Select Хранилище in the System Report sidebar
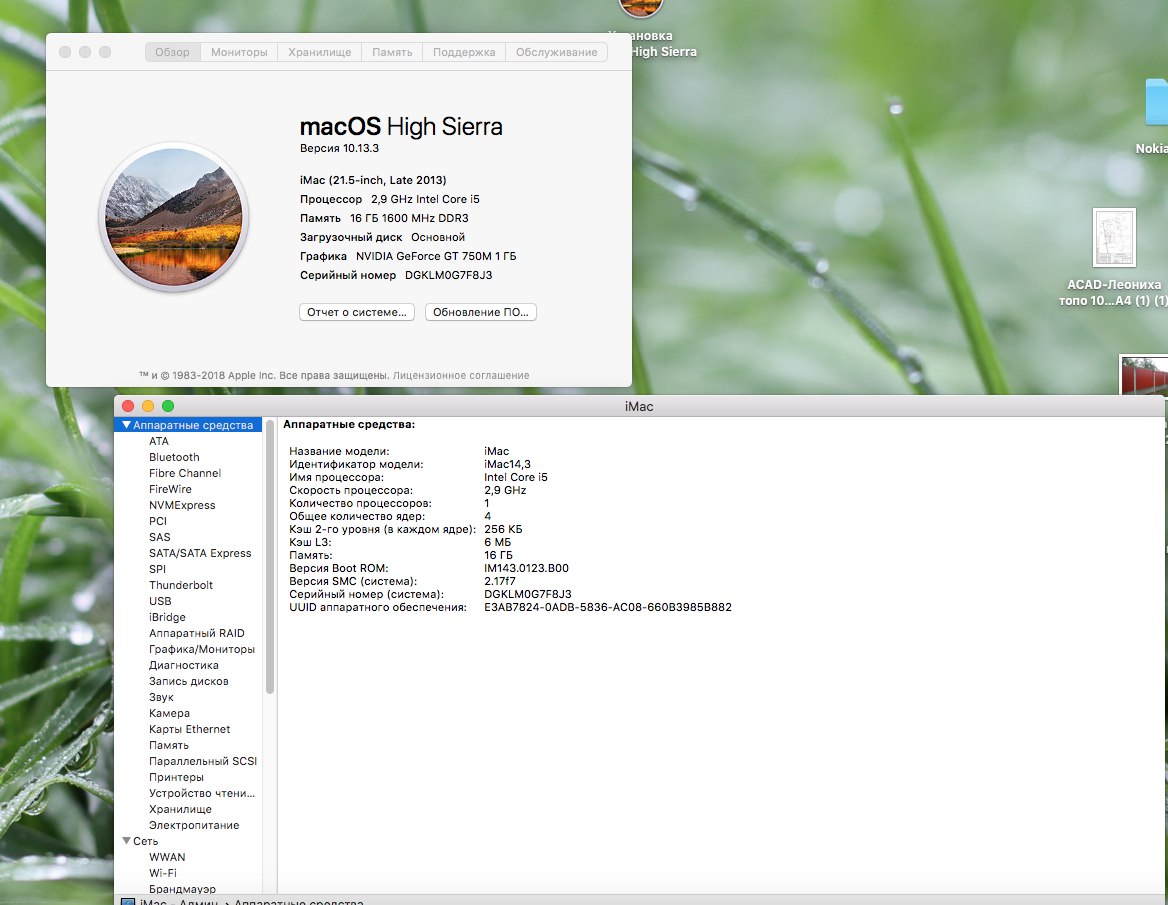This screenshot has width=1168, height=905. point(180,810)
